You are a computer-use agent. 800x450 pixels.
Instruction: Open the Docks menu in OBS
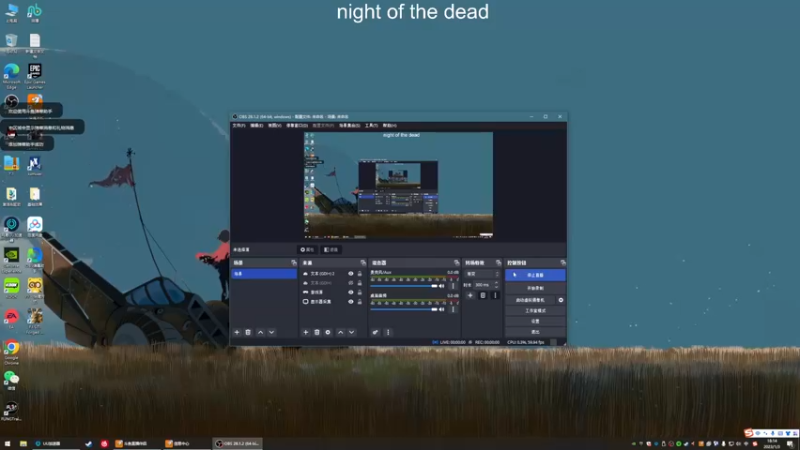point(297,126)
